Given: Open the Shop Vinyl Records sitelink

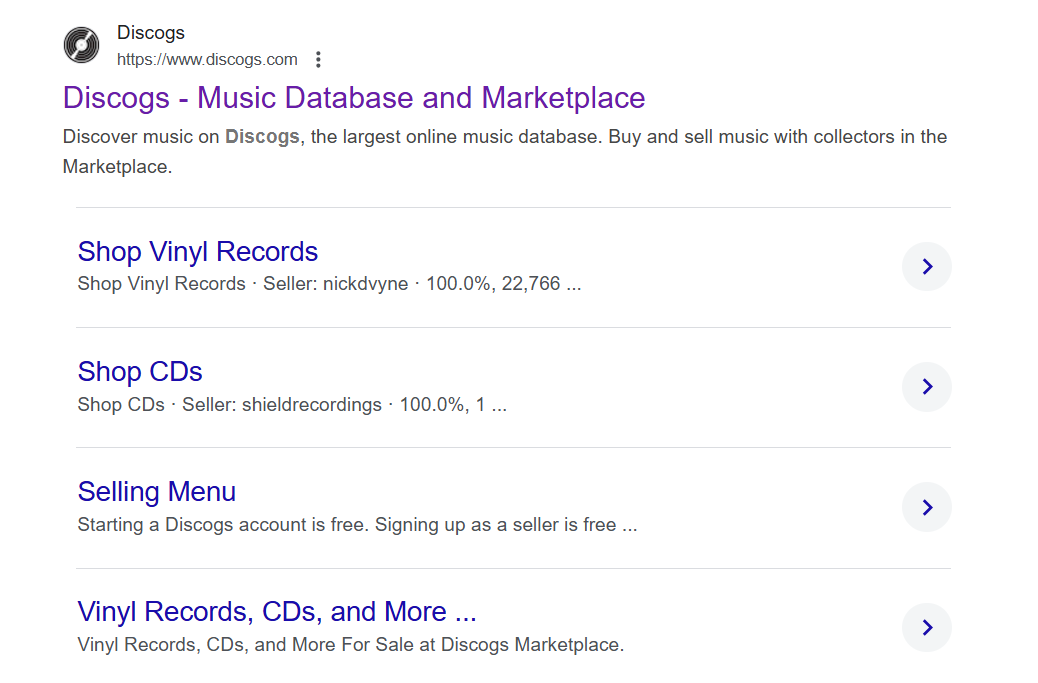Looking at the screenshot, I should (x=197, y=252).
